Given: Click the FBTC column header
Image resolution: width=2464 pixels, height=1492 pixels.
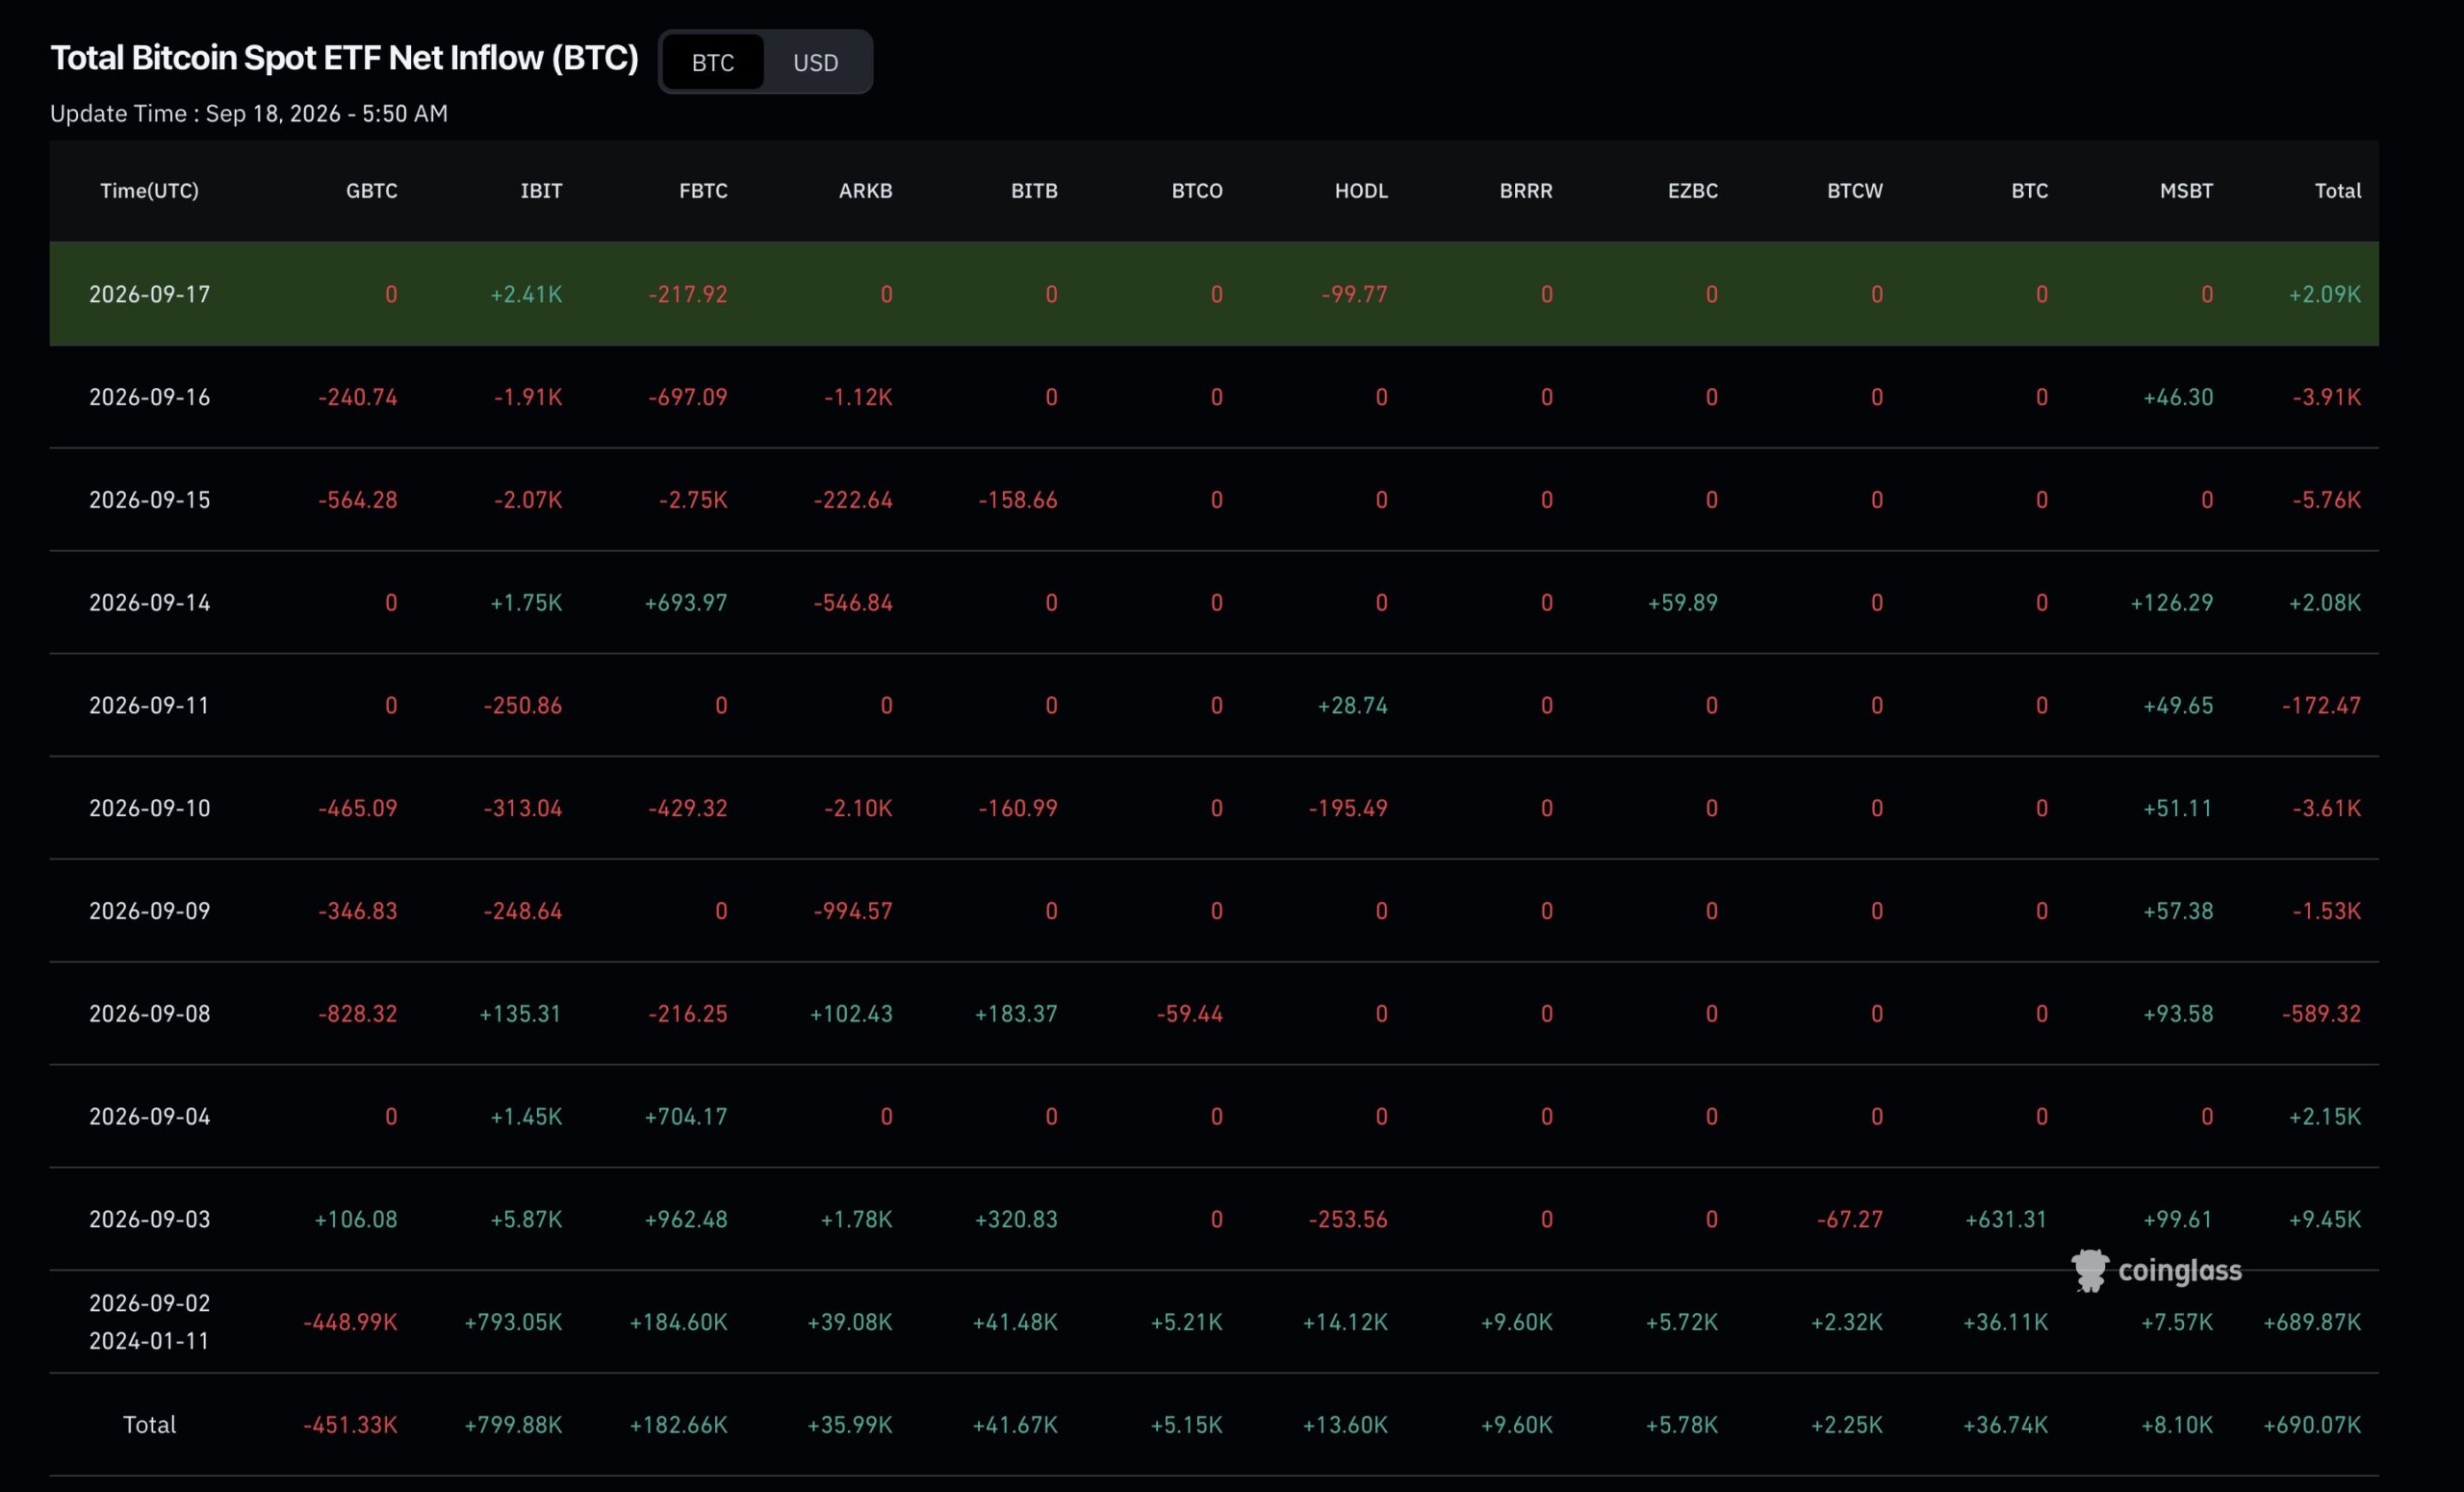Looking at the screenshot, I should coord(703,190).
